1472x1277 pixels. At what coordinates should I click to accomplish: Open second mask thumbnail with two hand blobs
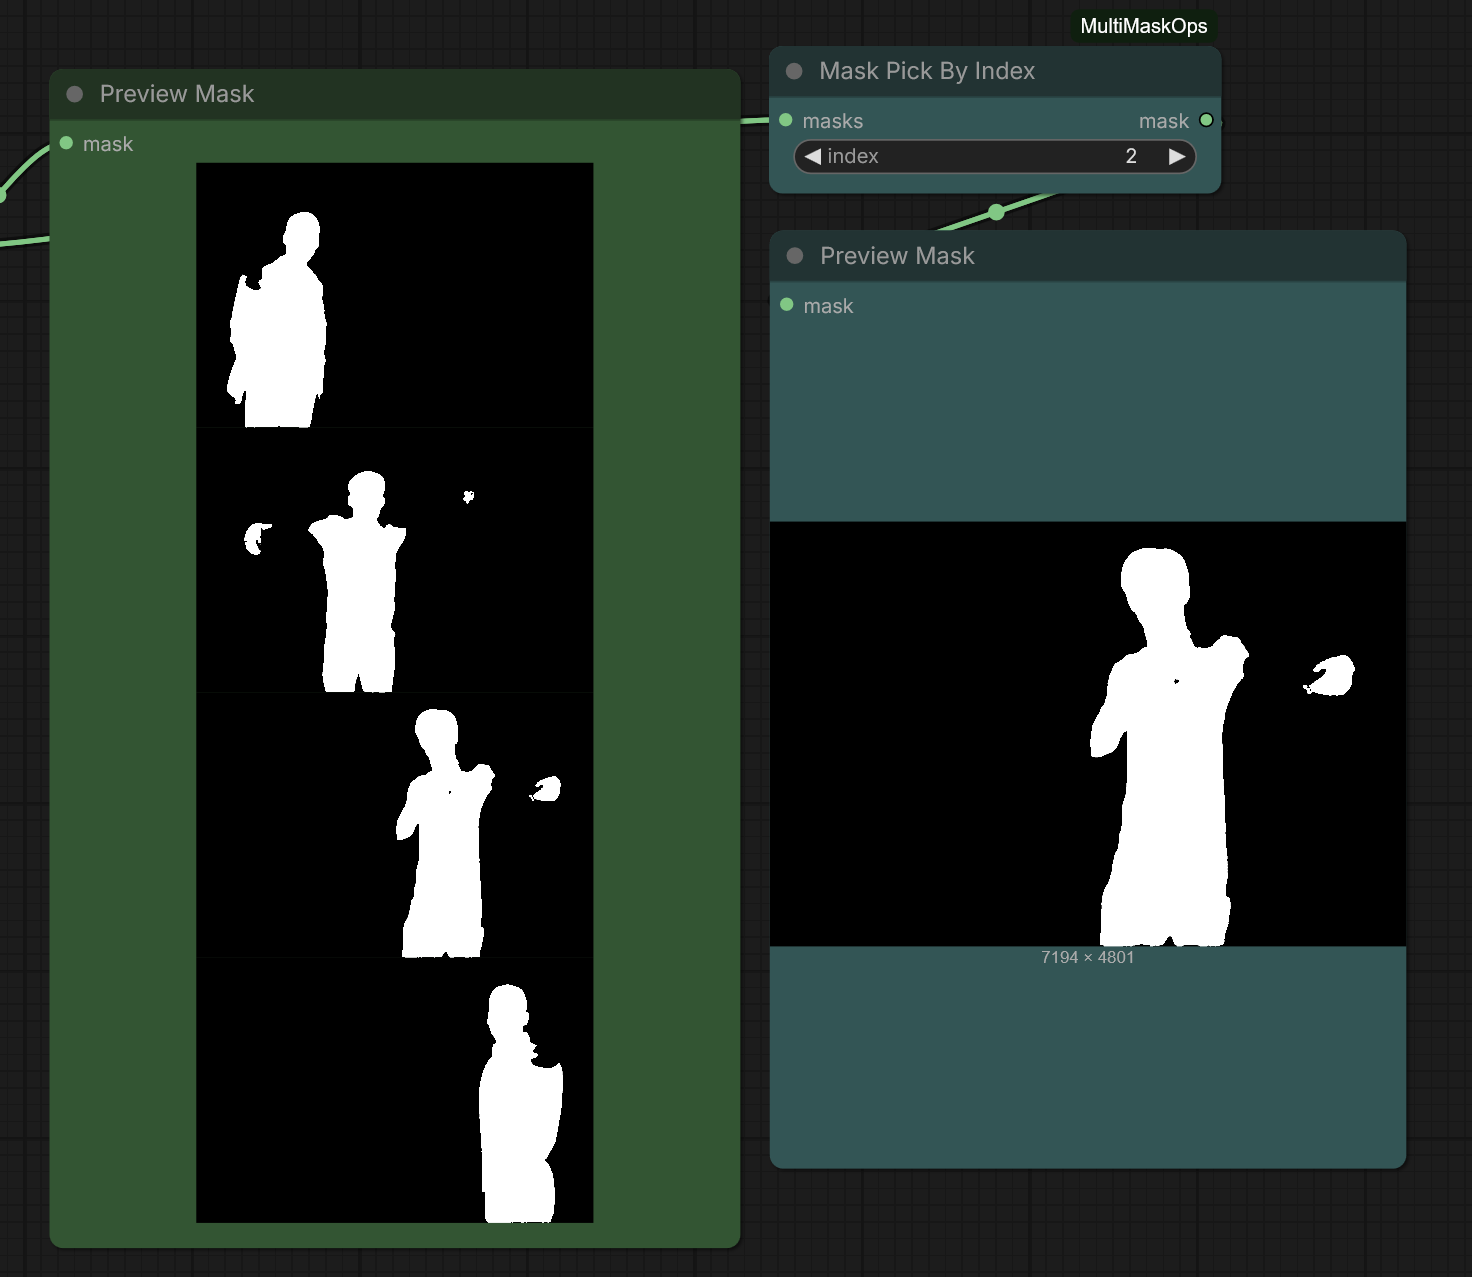[395, 560]
